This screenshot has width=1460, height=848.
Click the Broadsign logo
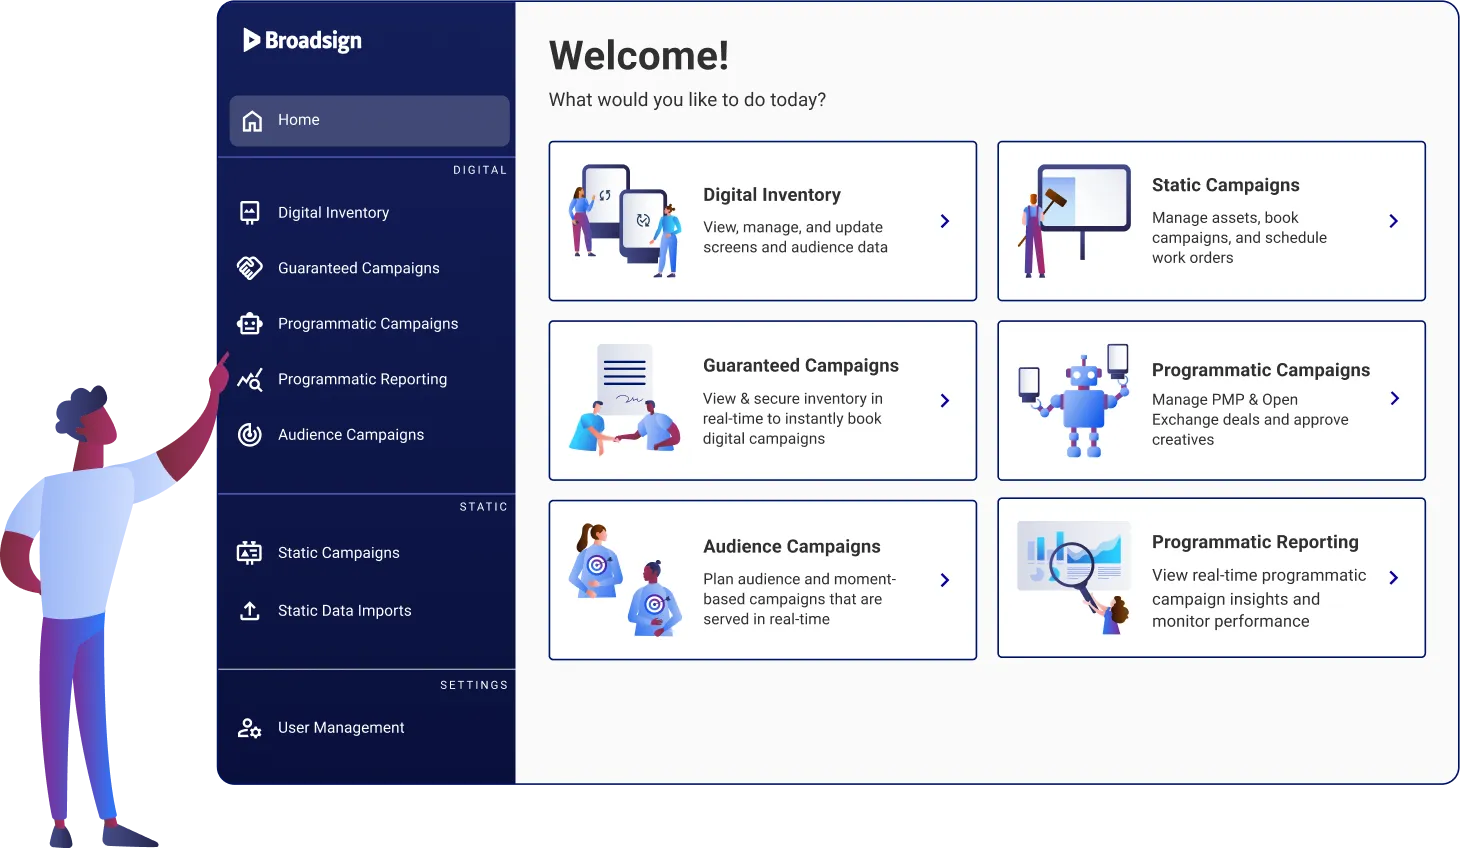click(302, 40)
